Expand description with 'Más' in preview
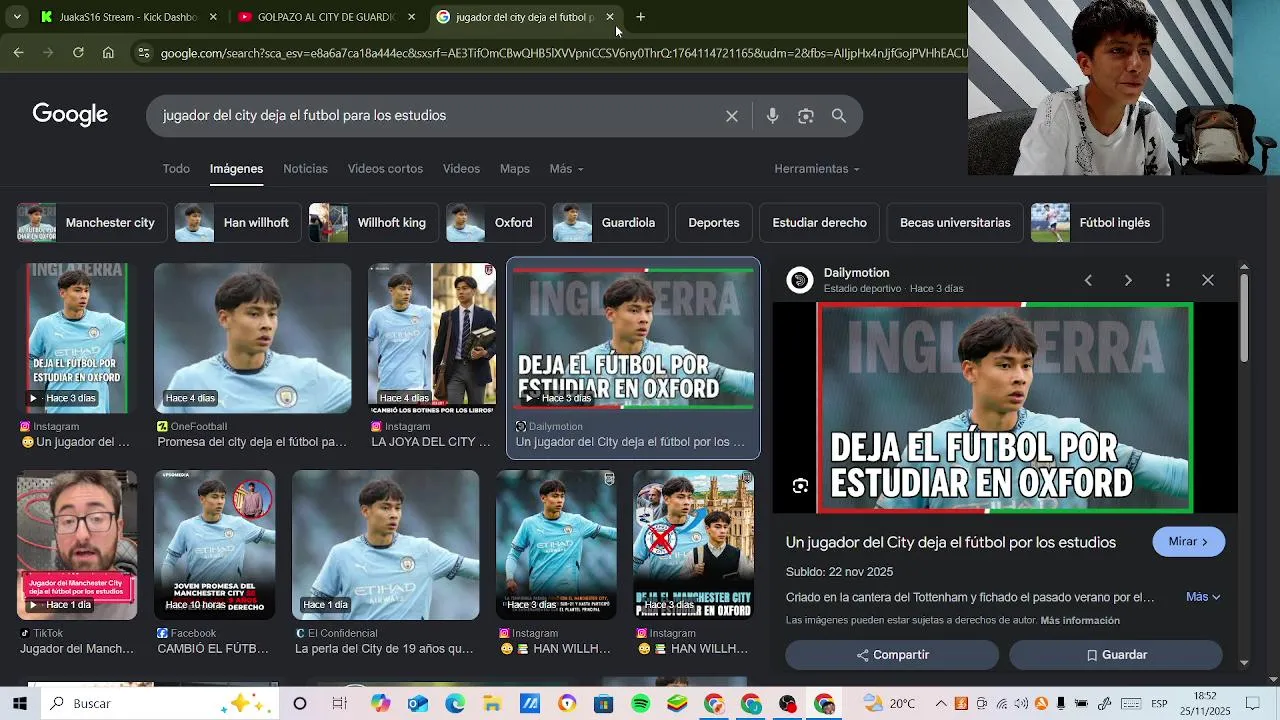This screenshot has width=1280, height=720. click(1203, 597)
